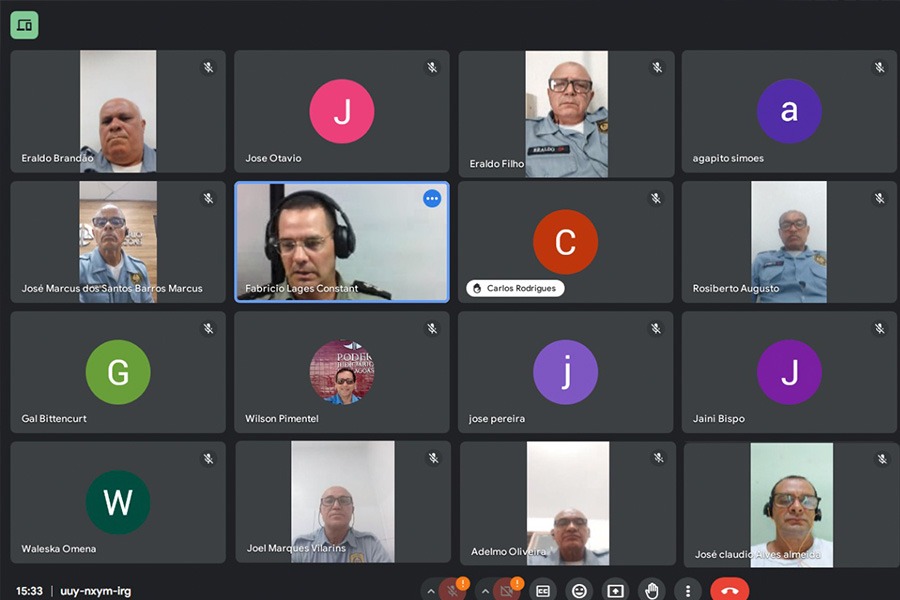The width and height of the screenshot is (900, 600).
Task: Select Wilson Pimentel's profile picture tile
Action: (342, 371)
